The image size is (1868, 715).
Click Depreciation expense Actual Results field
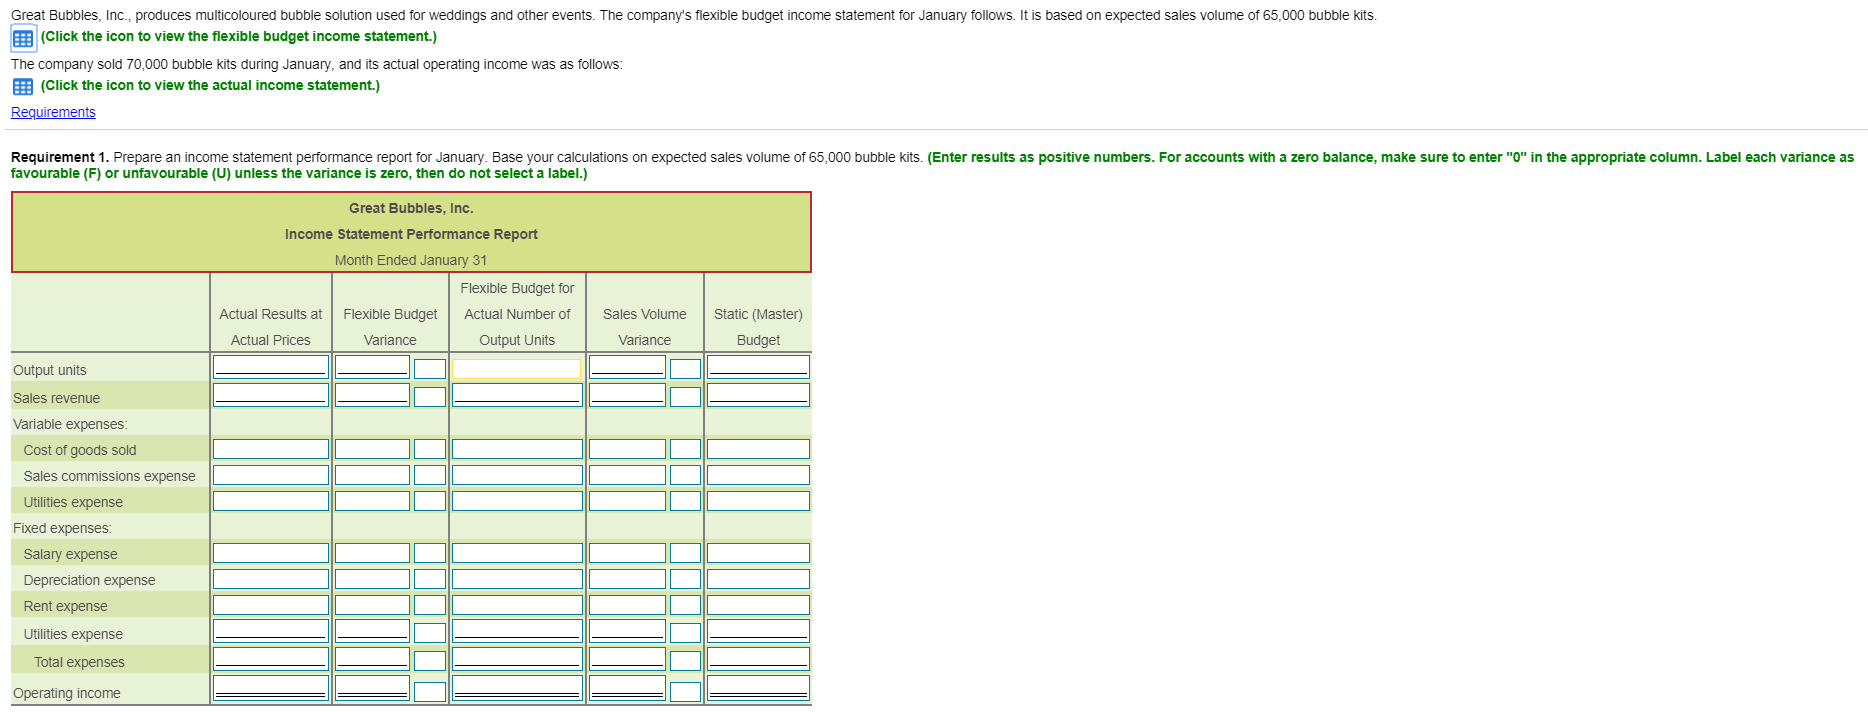(x=271, y=579)
